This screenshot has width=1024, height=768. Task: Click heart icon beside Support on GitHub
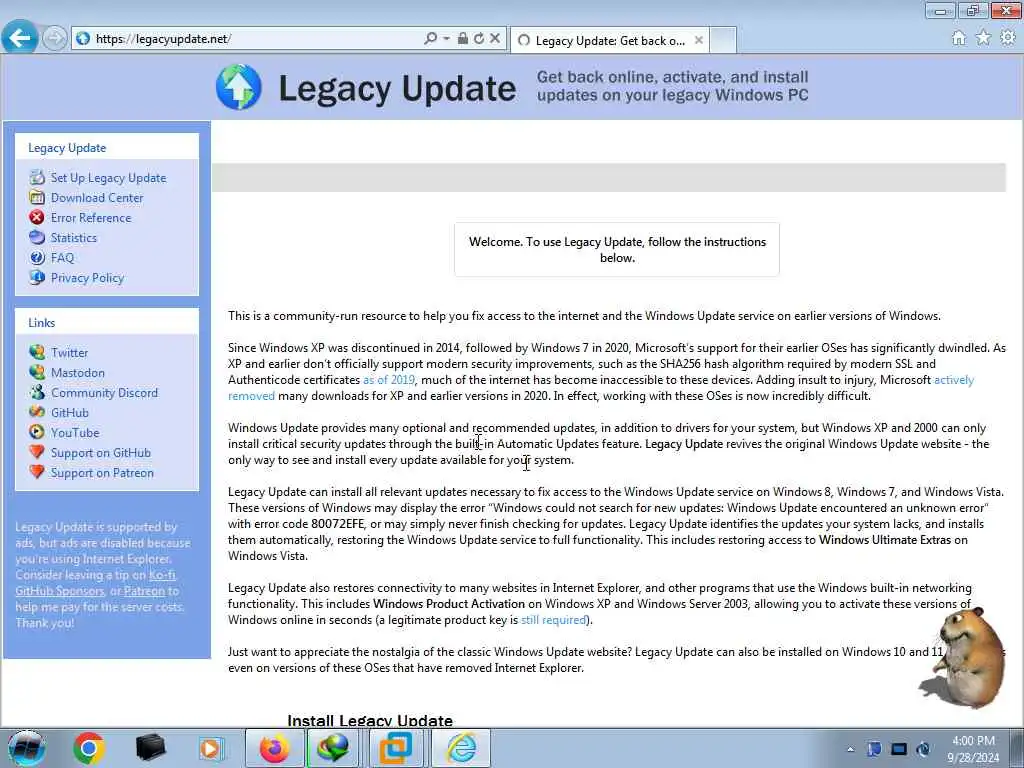(x=37, y=452)
